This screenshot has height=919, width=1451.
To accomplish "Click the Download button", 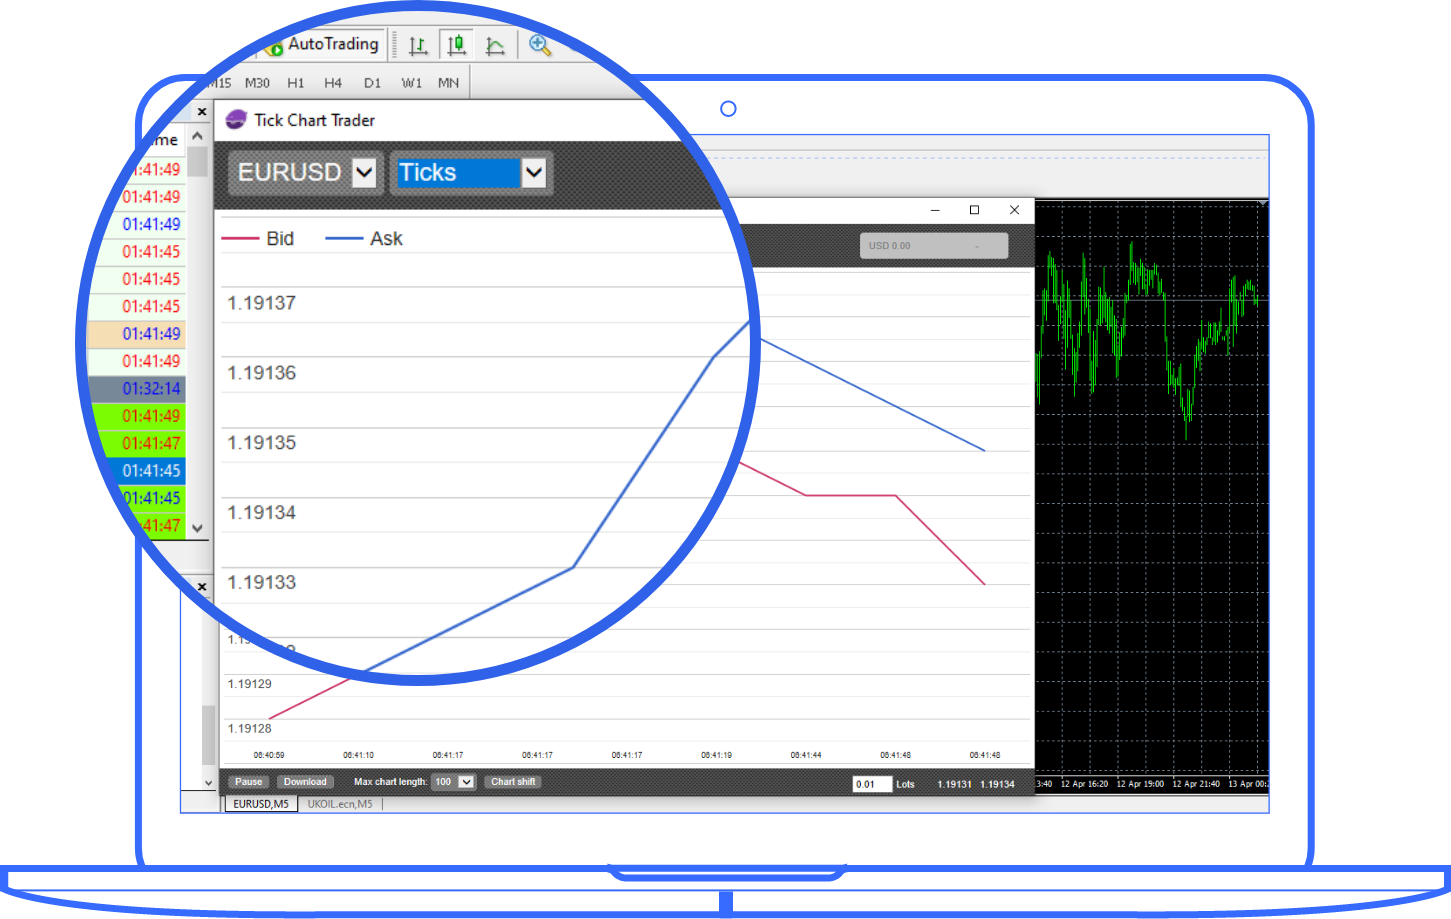I will point(305,782).
